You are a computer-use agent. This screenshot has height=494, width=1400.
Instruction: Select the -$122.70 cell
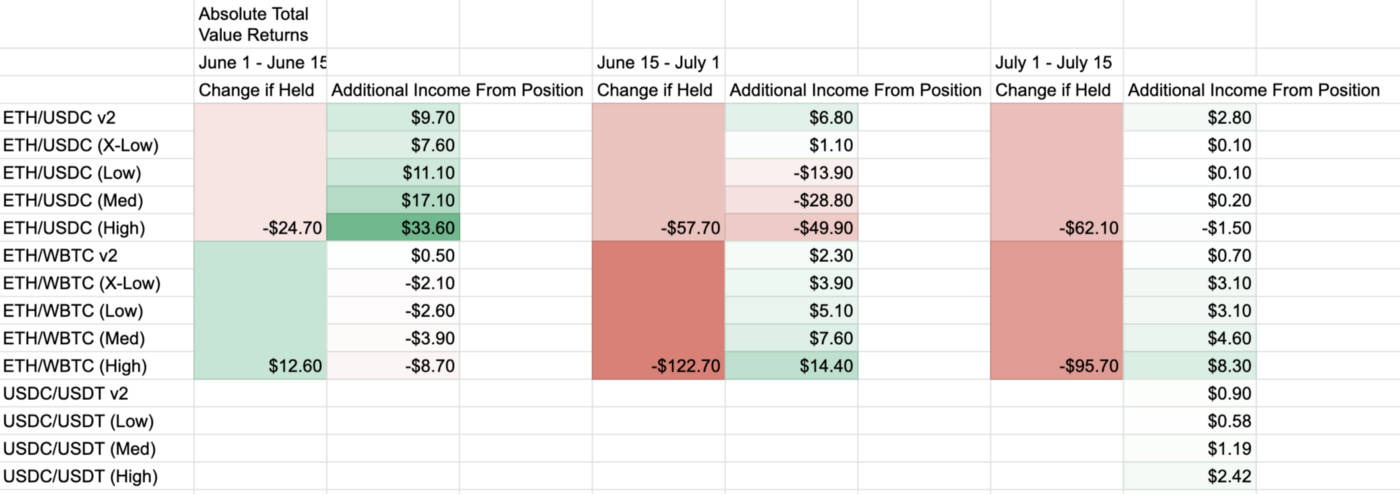click(658, 366)
